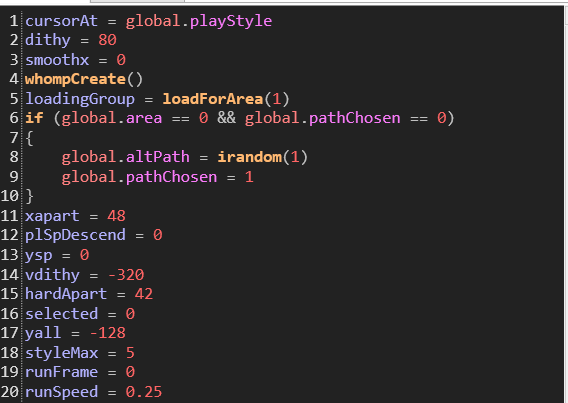Click the value -320 on line 14
This screenshot has width=568, height=403.
[x=126, y=275]
